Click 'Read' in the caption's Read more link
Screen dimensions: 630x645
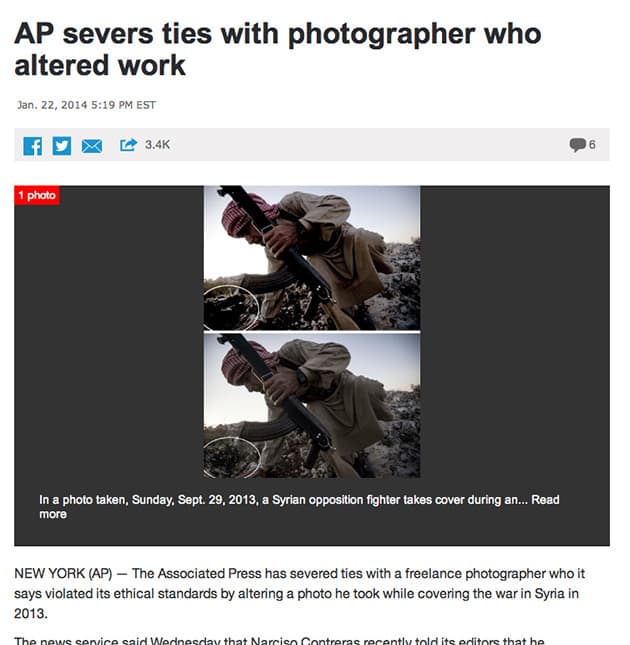click(x=545, y=499)
